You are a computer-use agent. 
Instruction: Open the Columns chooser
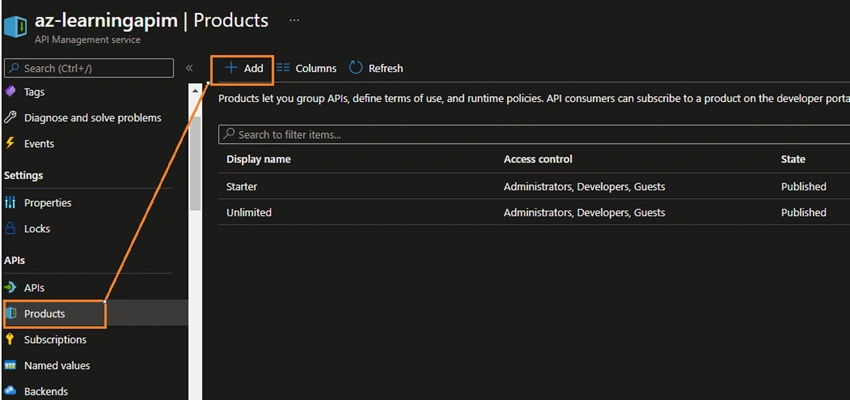pyautogui.click(x=307, y=68)
